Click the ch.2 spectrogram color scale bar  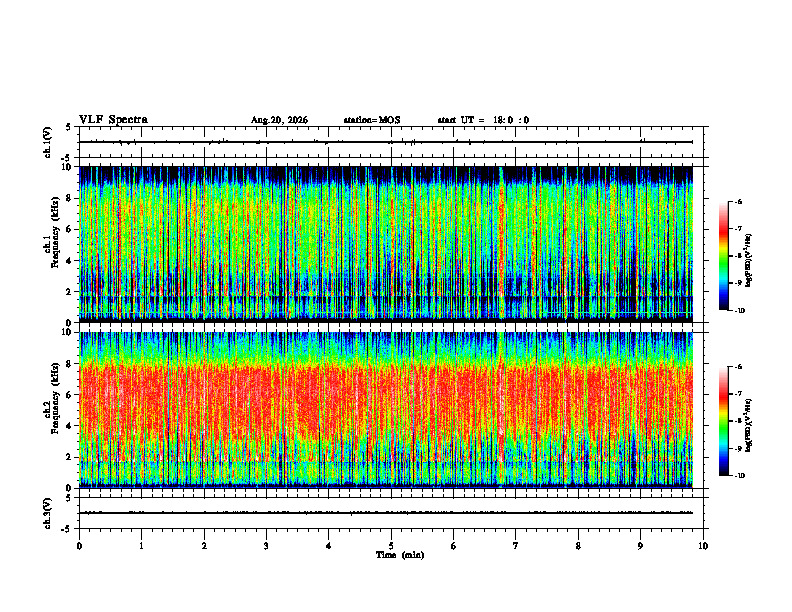(x=723, y=421)
